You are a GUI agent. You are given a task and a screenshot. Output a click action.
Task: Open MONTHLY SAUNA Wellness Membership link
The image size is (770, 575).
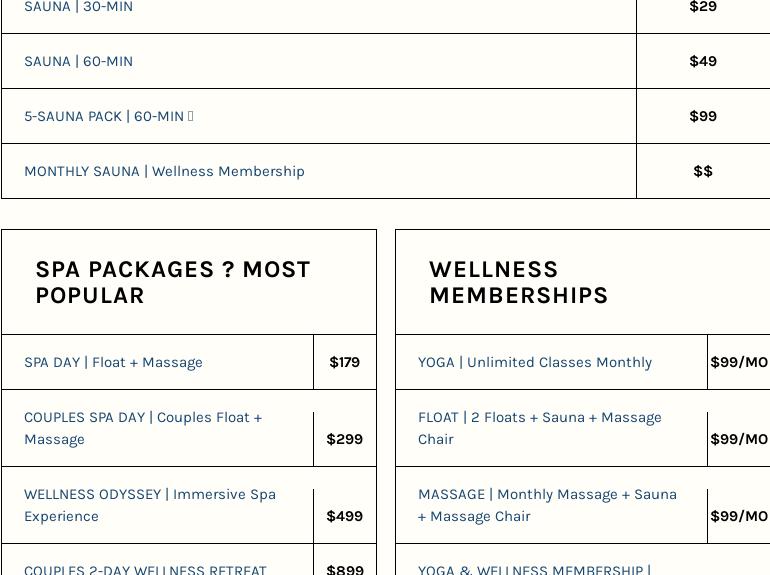164,171
